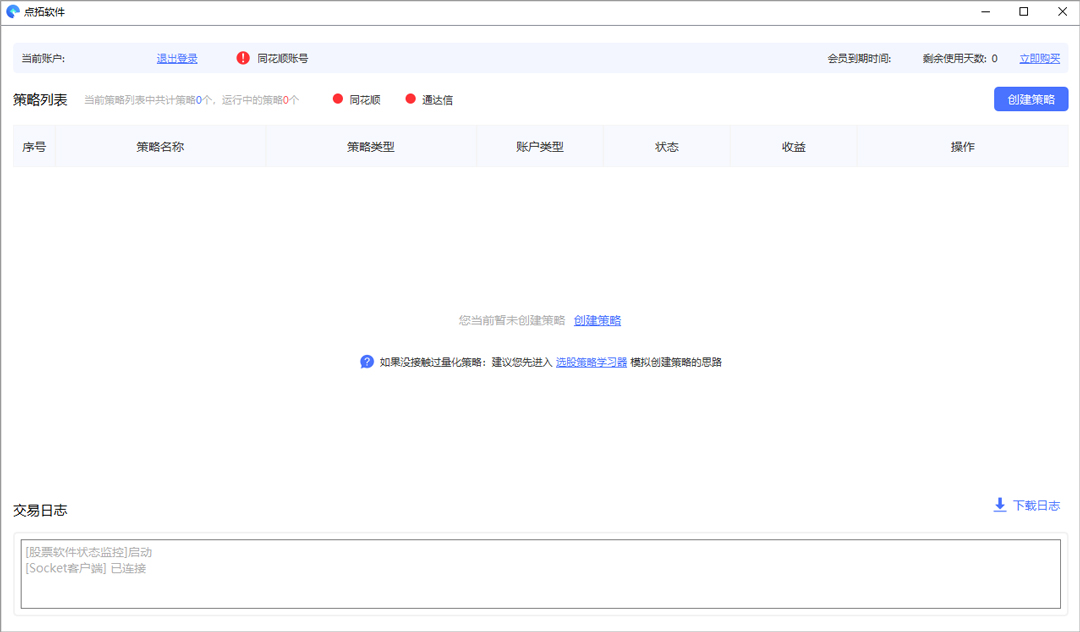Click 创建策略 link in the empty list message

point(597,320)
